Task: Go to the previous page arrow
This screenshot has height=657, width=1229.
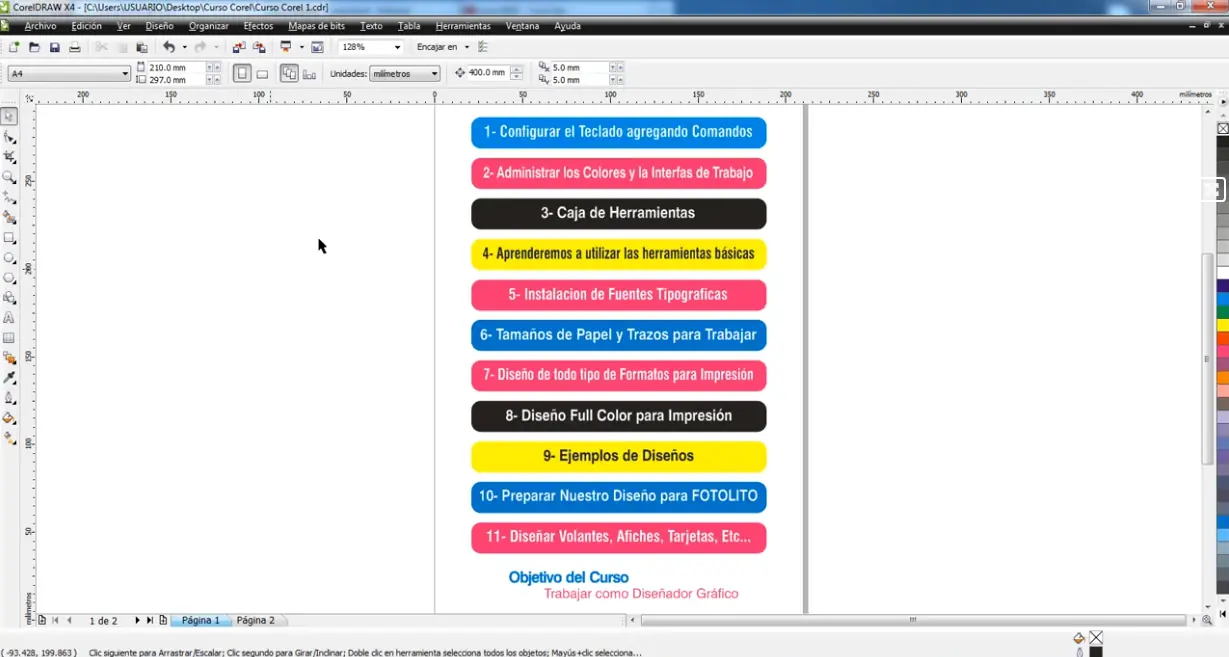Action: pyautogui.click(x=69, y=621)
